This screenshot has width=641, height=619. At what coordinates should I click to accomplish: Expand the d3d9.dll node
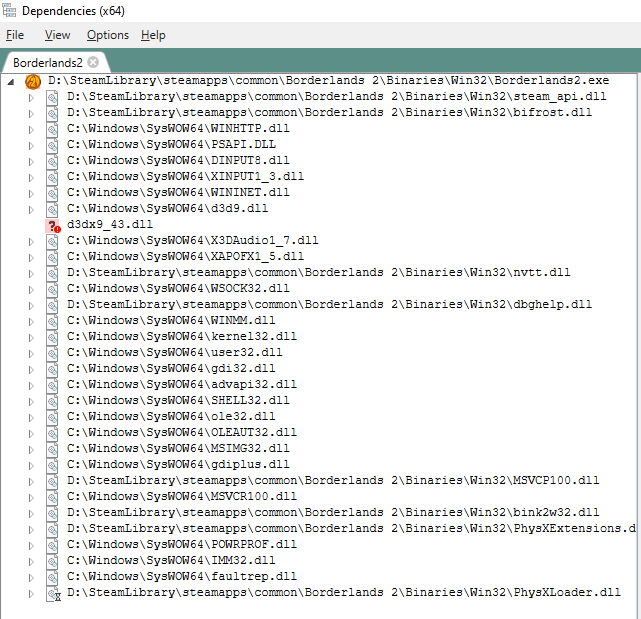[x=31, y=210]
